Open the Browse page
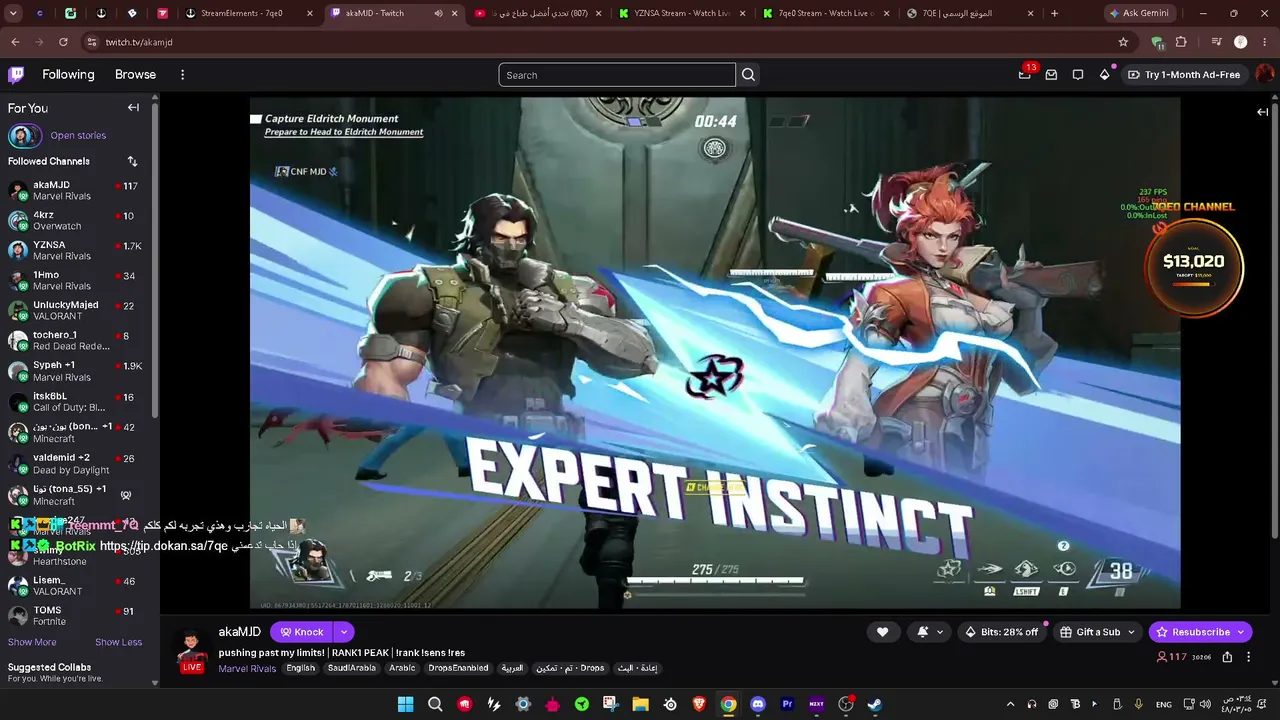Image resolution: width=1280 pixels, height=720 pixels. coord(135,75)
